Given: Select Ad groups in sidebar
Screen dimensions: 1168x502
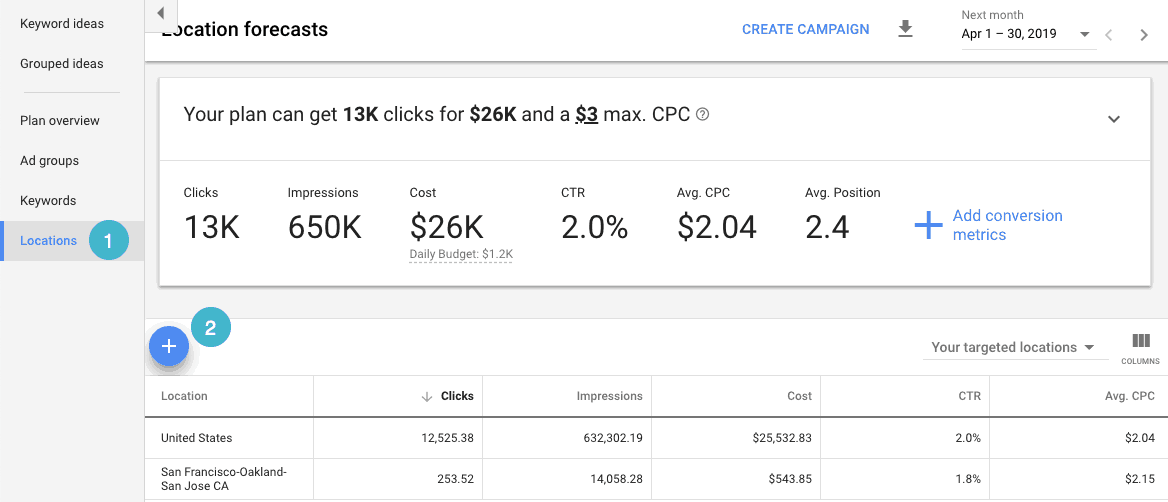Looking at the screenshot, I should pyautogui.click(x=50, y=160).
